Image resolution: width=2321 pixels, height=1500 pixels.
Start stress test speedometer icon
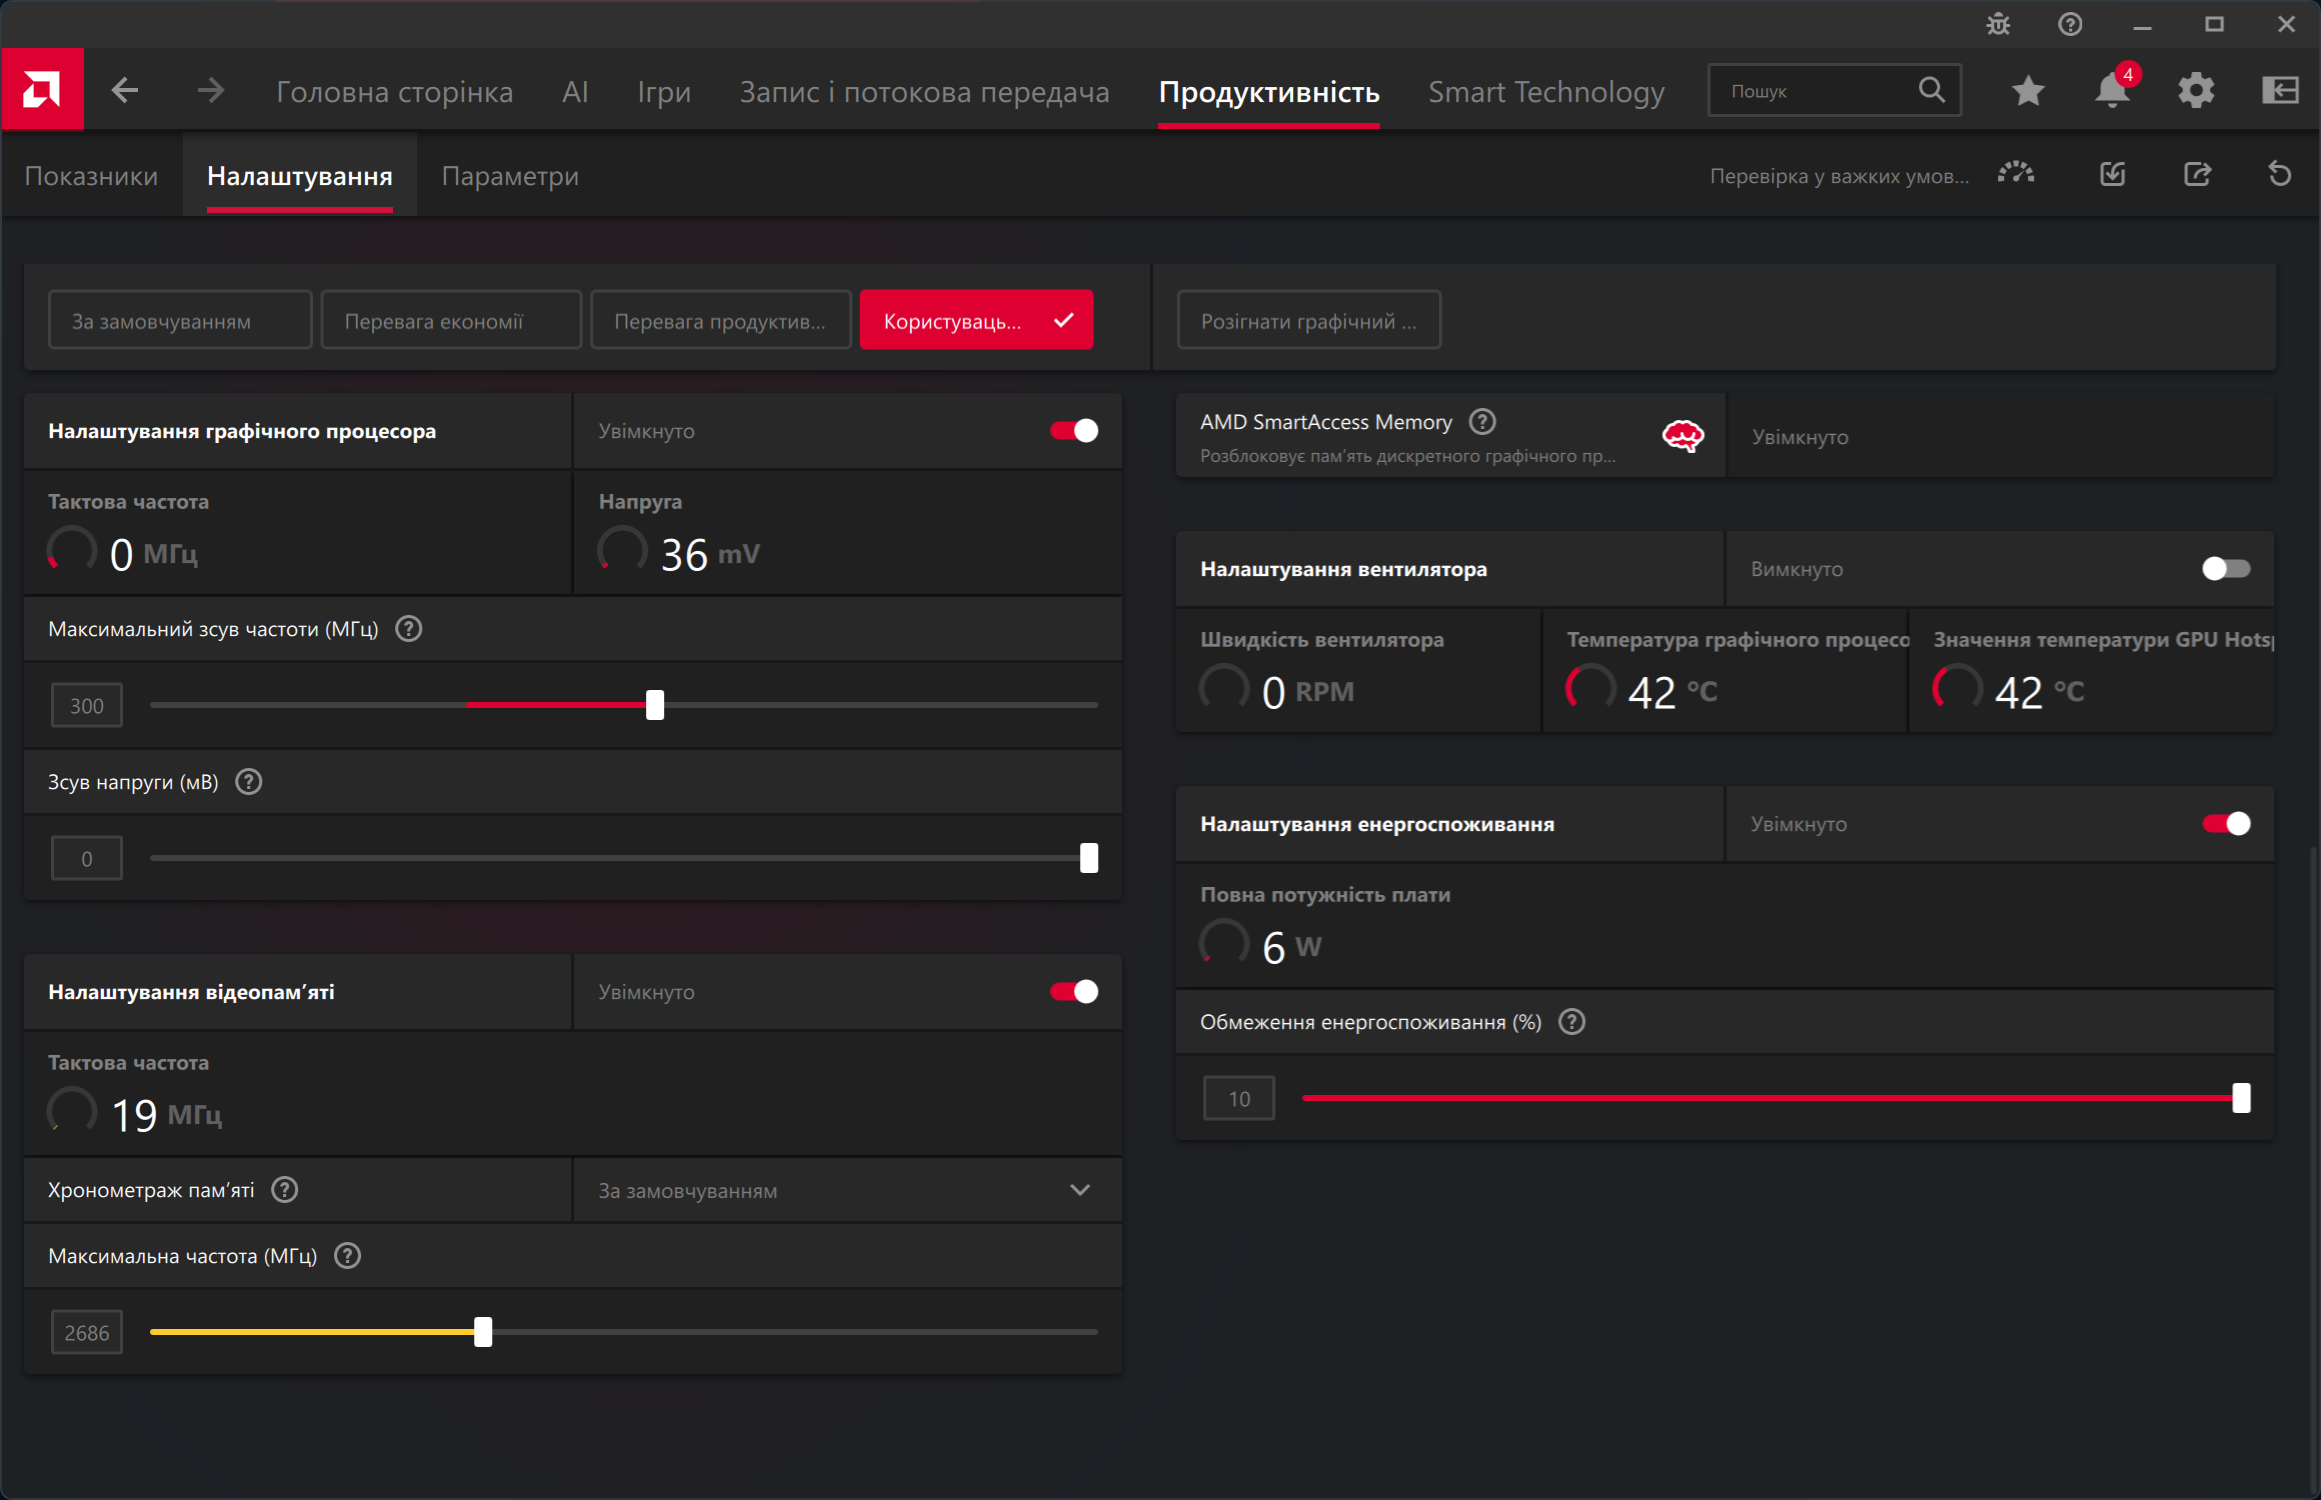coord(2016,175)
